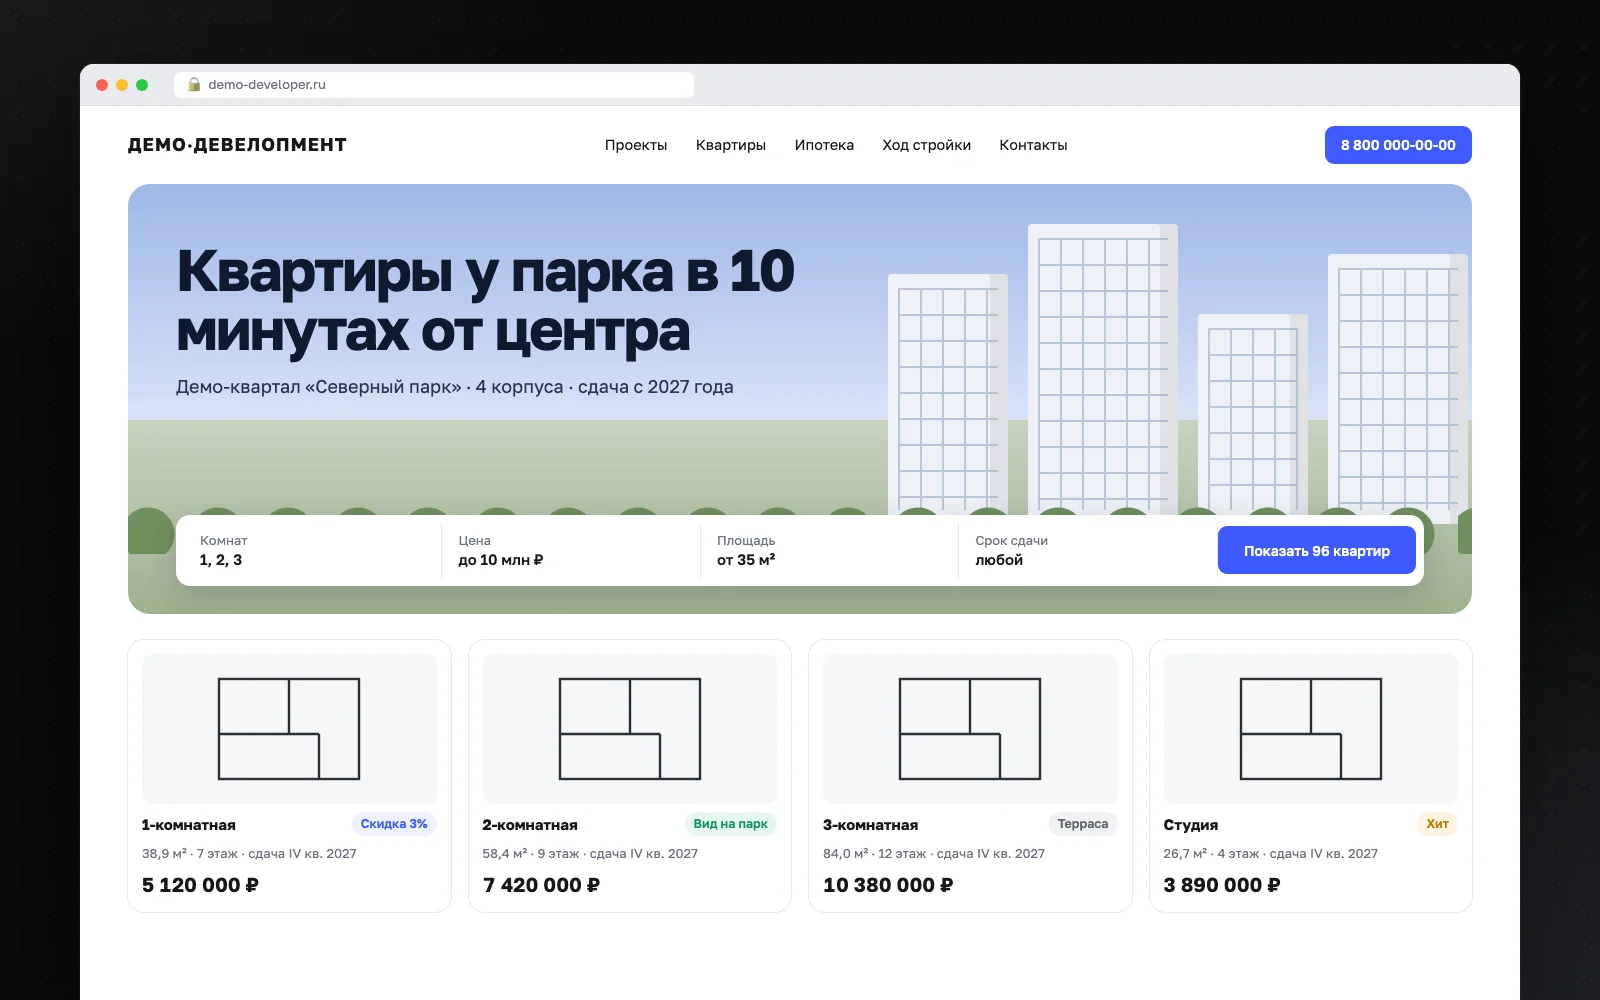Viewport: 1600px width, 1000px height.
Task: Click the subtitle Демо-квартал «Северный парк»
Action: coord(319,387)
